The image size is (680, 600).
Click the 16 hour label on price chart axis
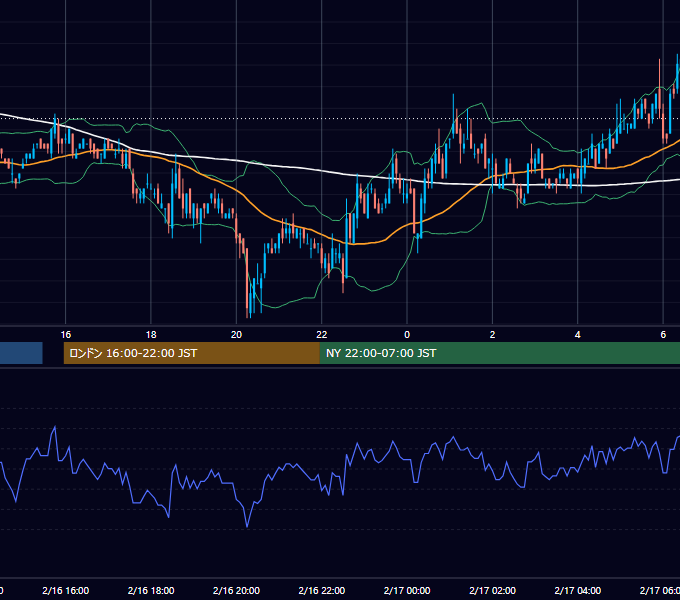point(65,335)
